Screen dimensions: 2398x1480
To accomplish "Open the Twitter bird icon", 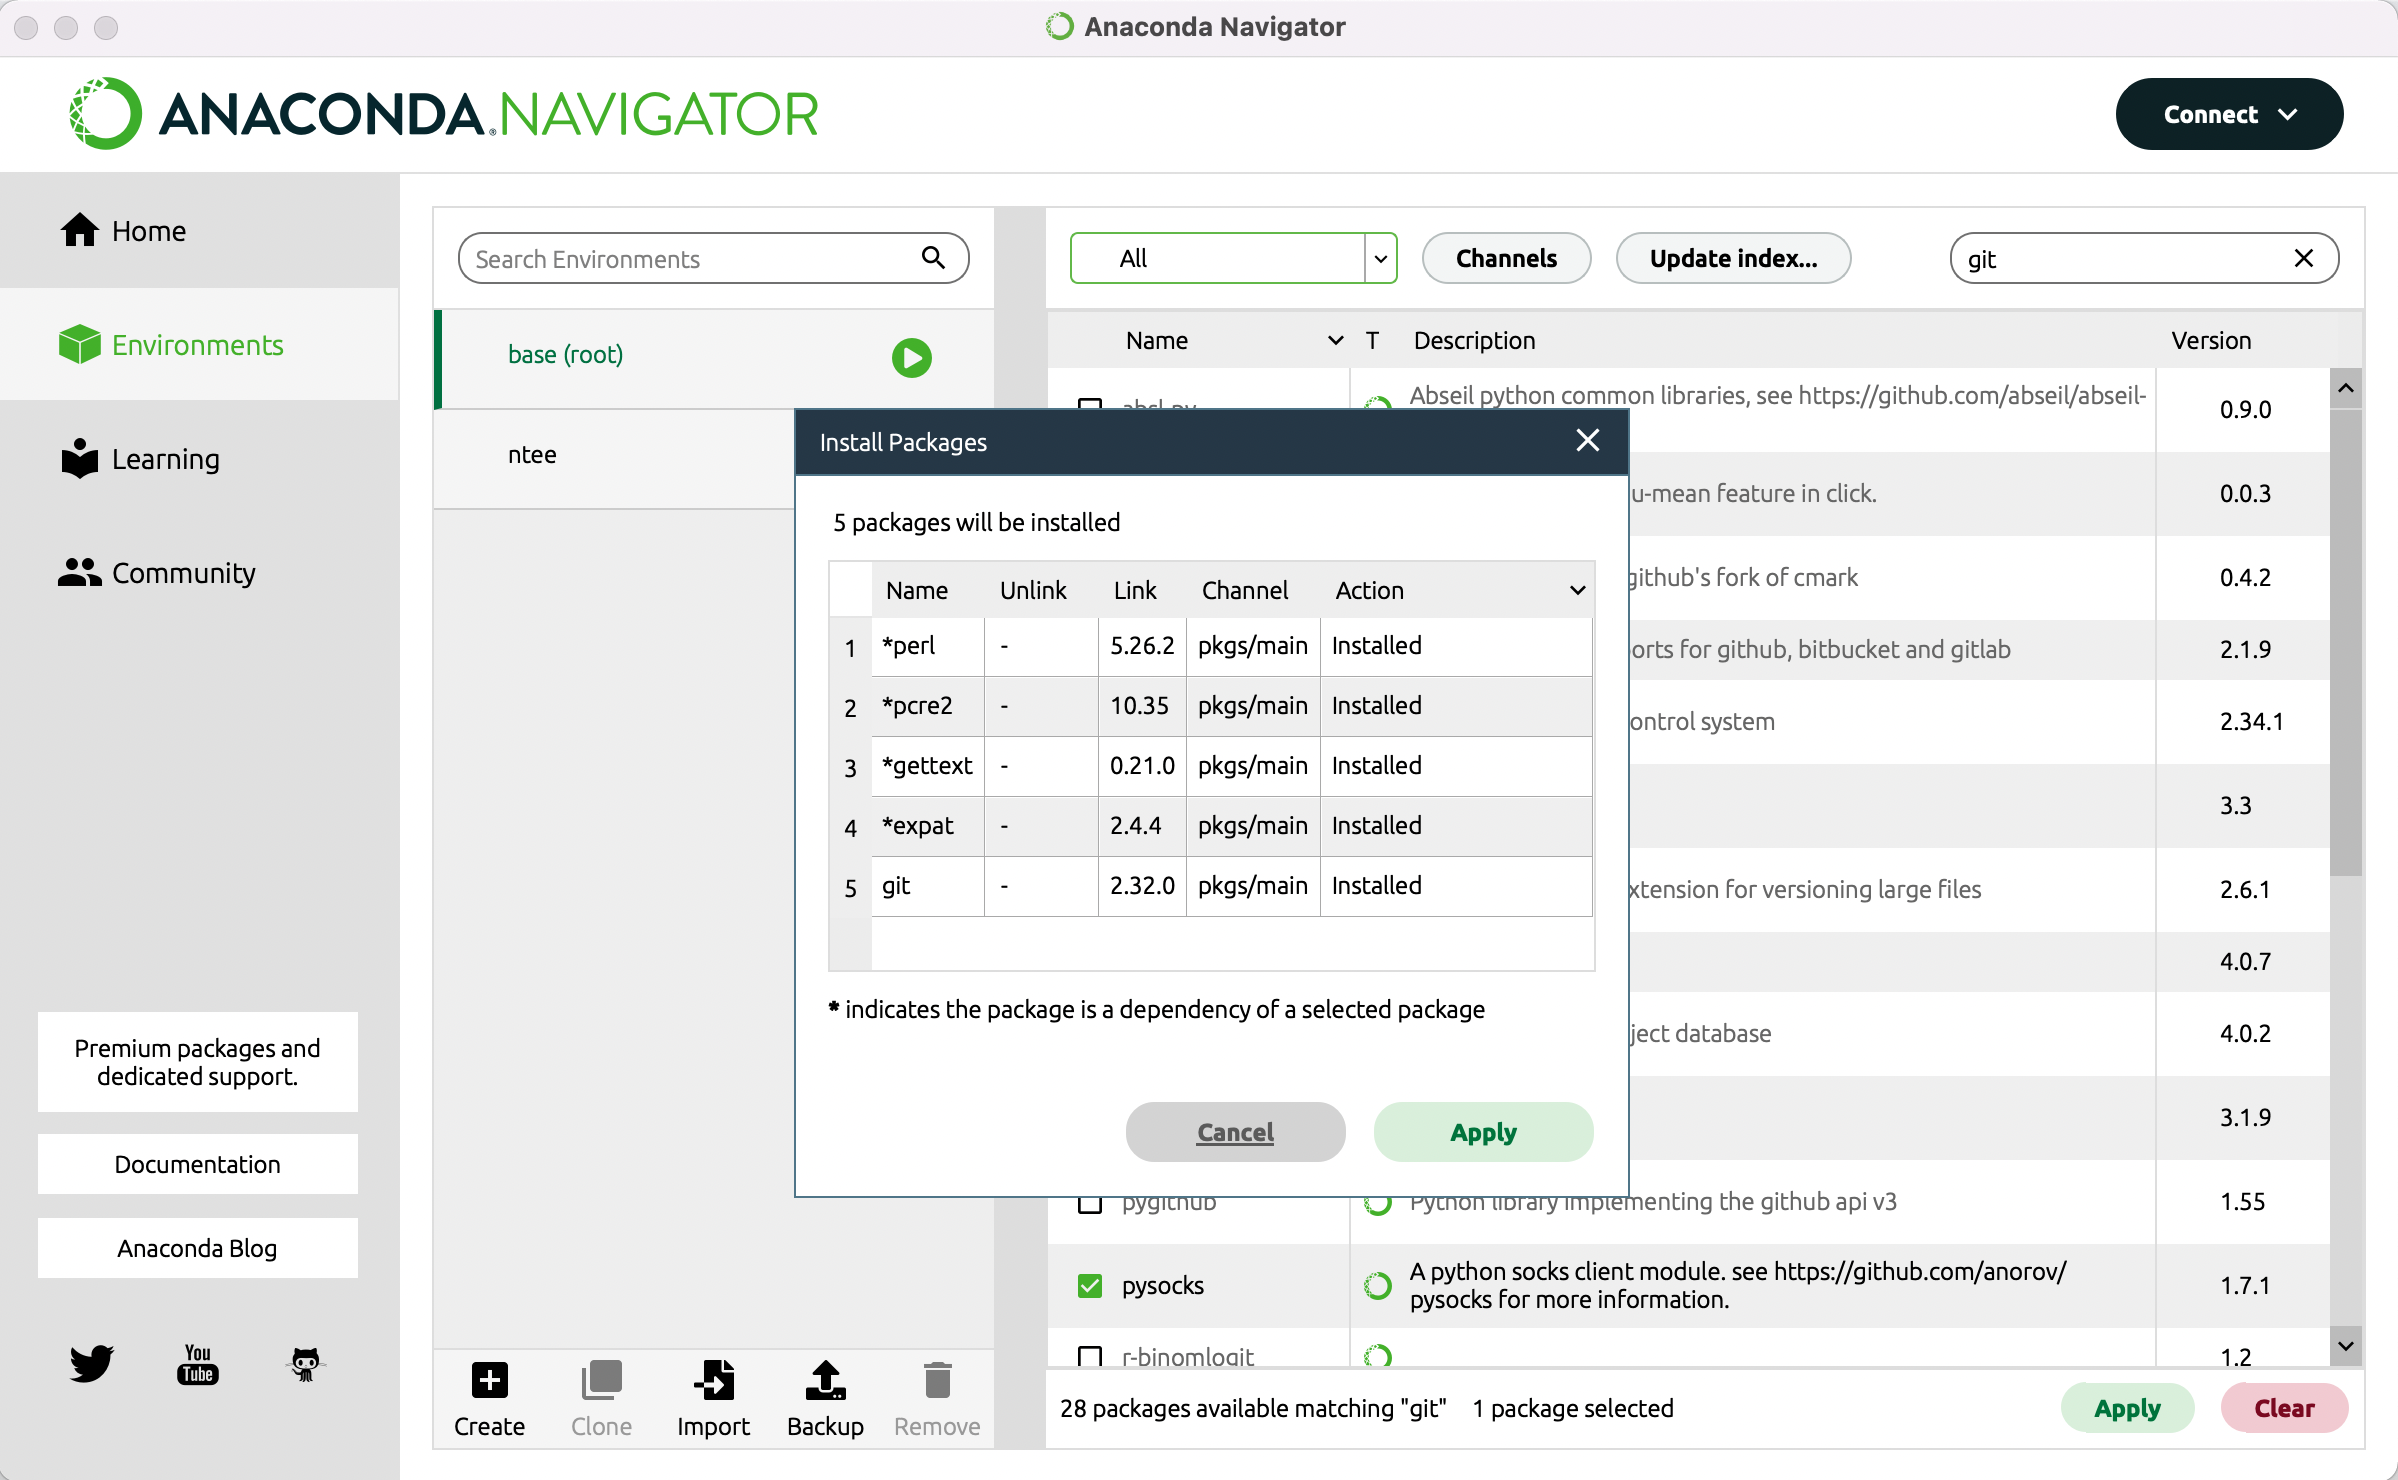I will point(91,1363).
